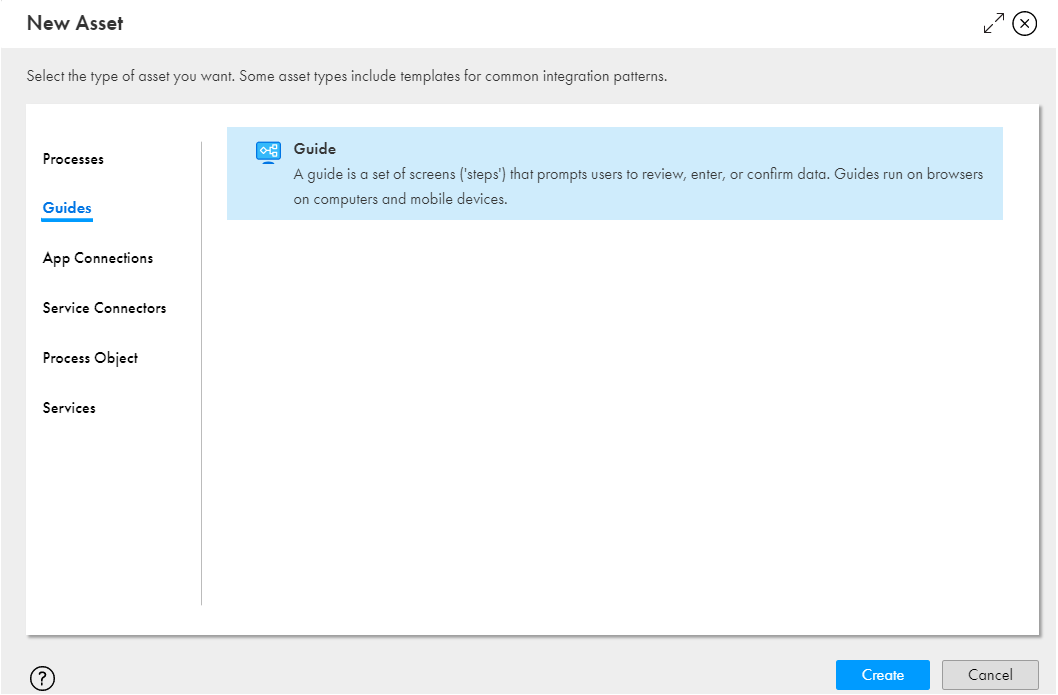
Task: Choose the Process Object category
Action: (90, 358)
